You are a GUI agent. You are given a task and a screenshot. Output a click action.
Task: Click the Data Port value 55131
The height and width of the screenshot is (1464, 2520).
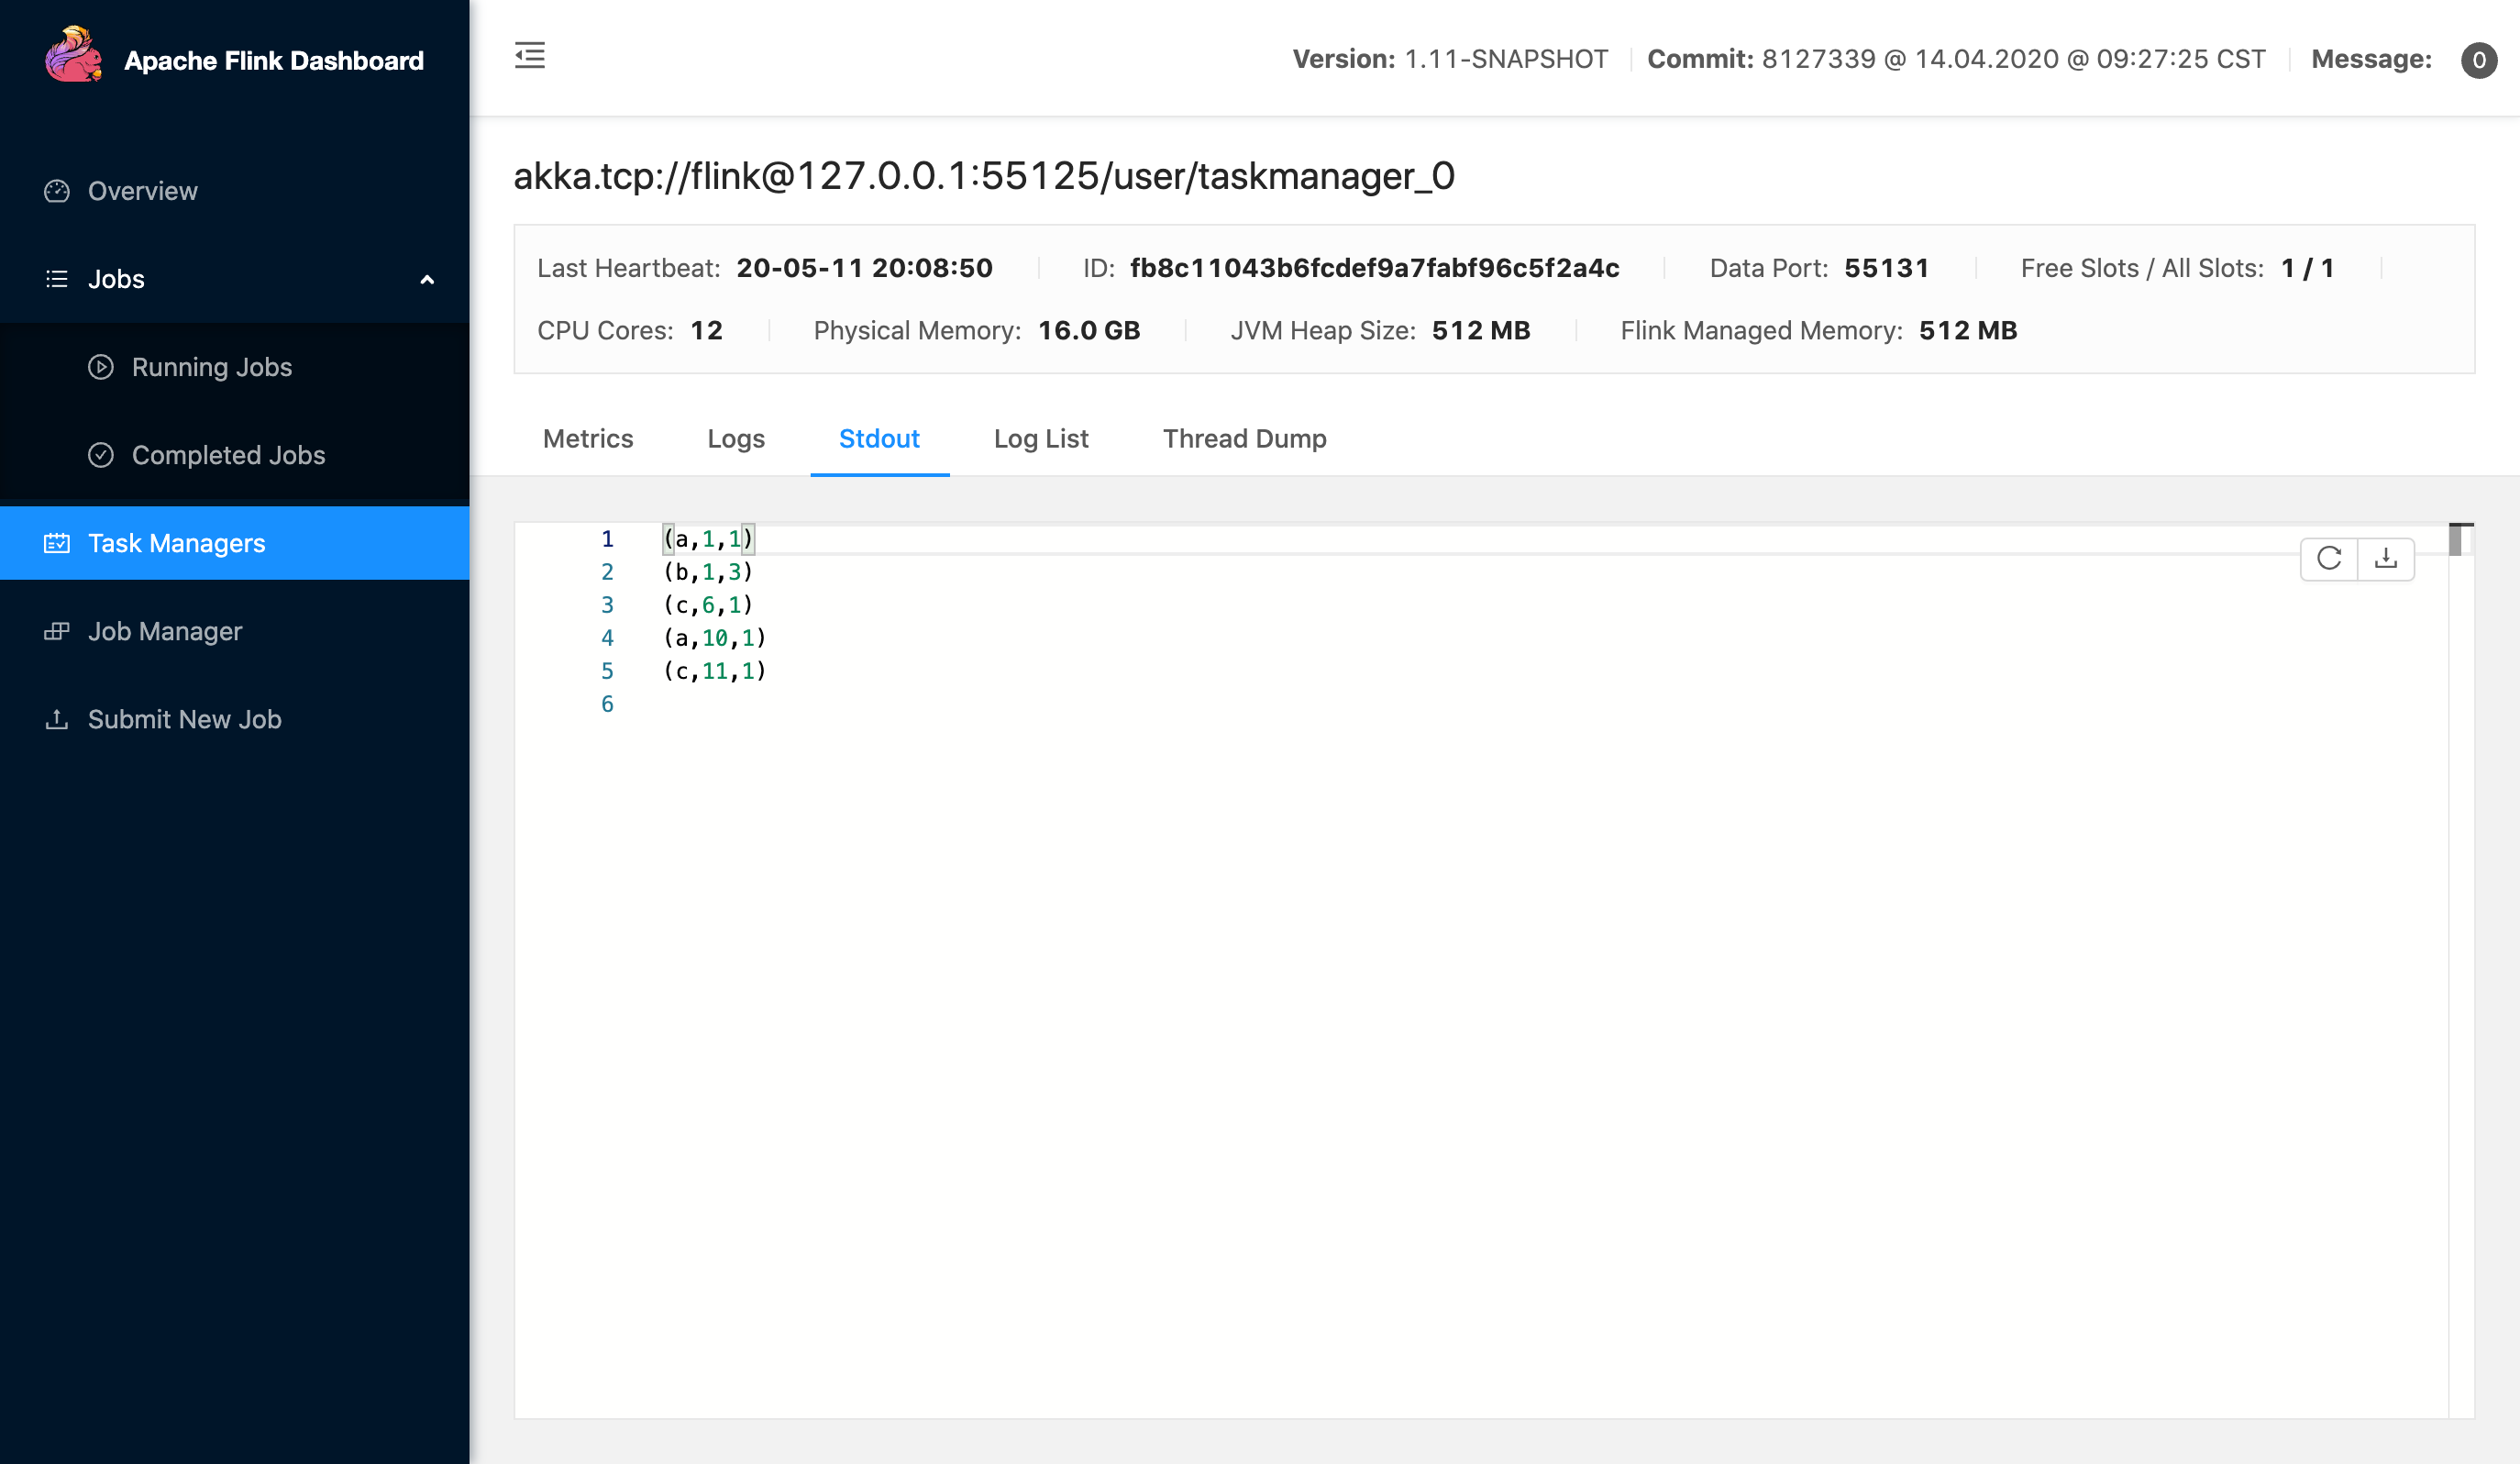pyautogui.click(x=1886, y=268)
